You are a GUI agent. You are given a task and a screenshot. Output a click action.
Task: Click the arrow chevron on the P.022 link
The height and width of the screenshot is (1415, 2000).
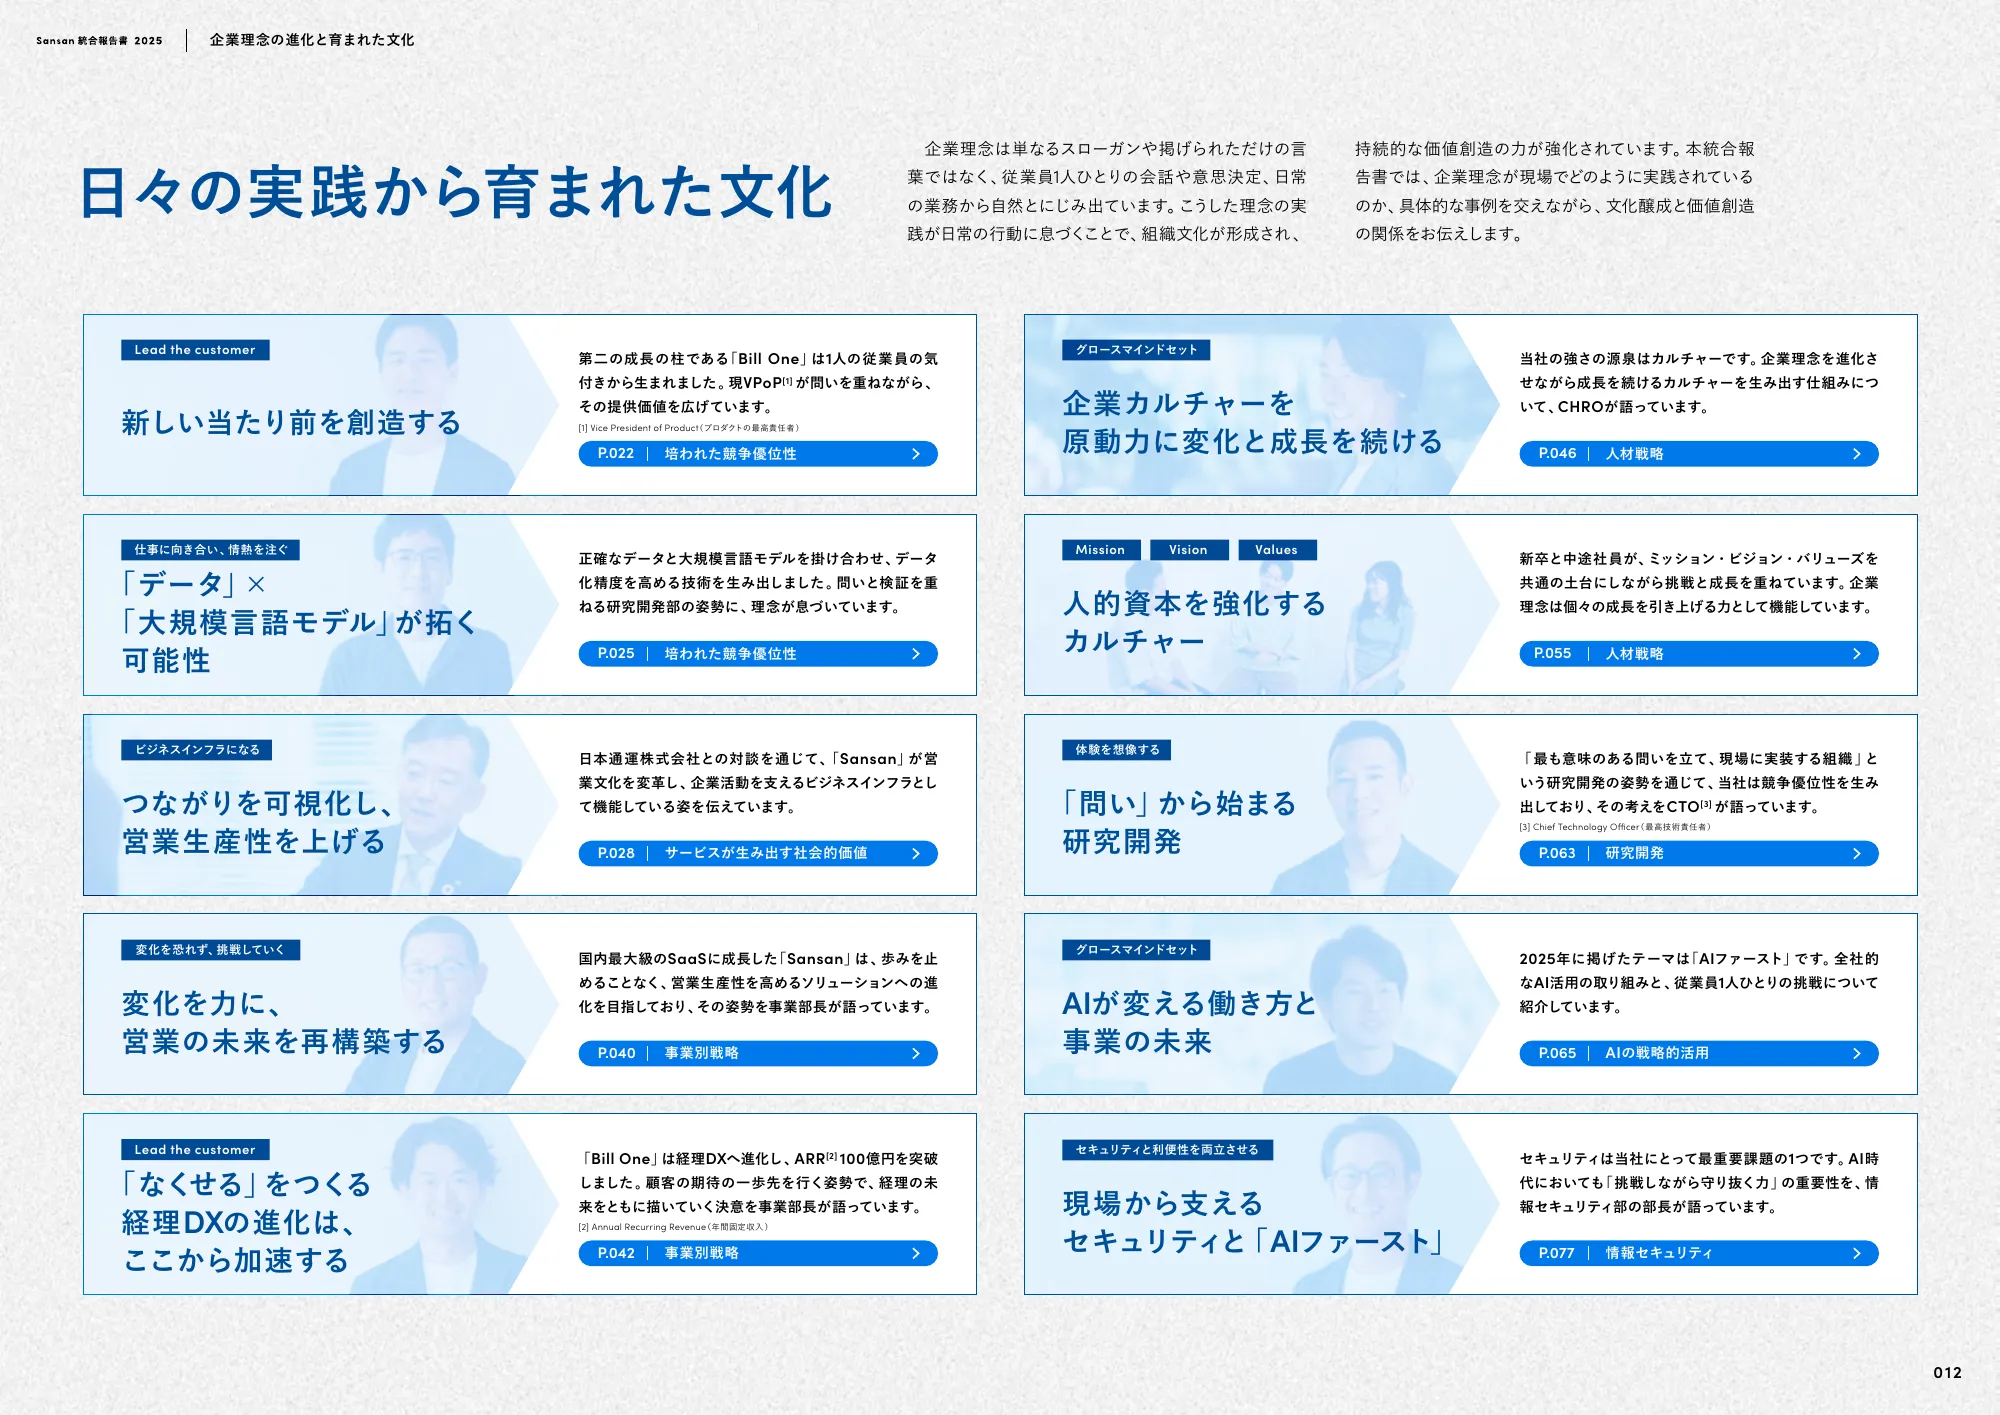916,453
